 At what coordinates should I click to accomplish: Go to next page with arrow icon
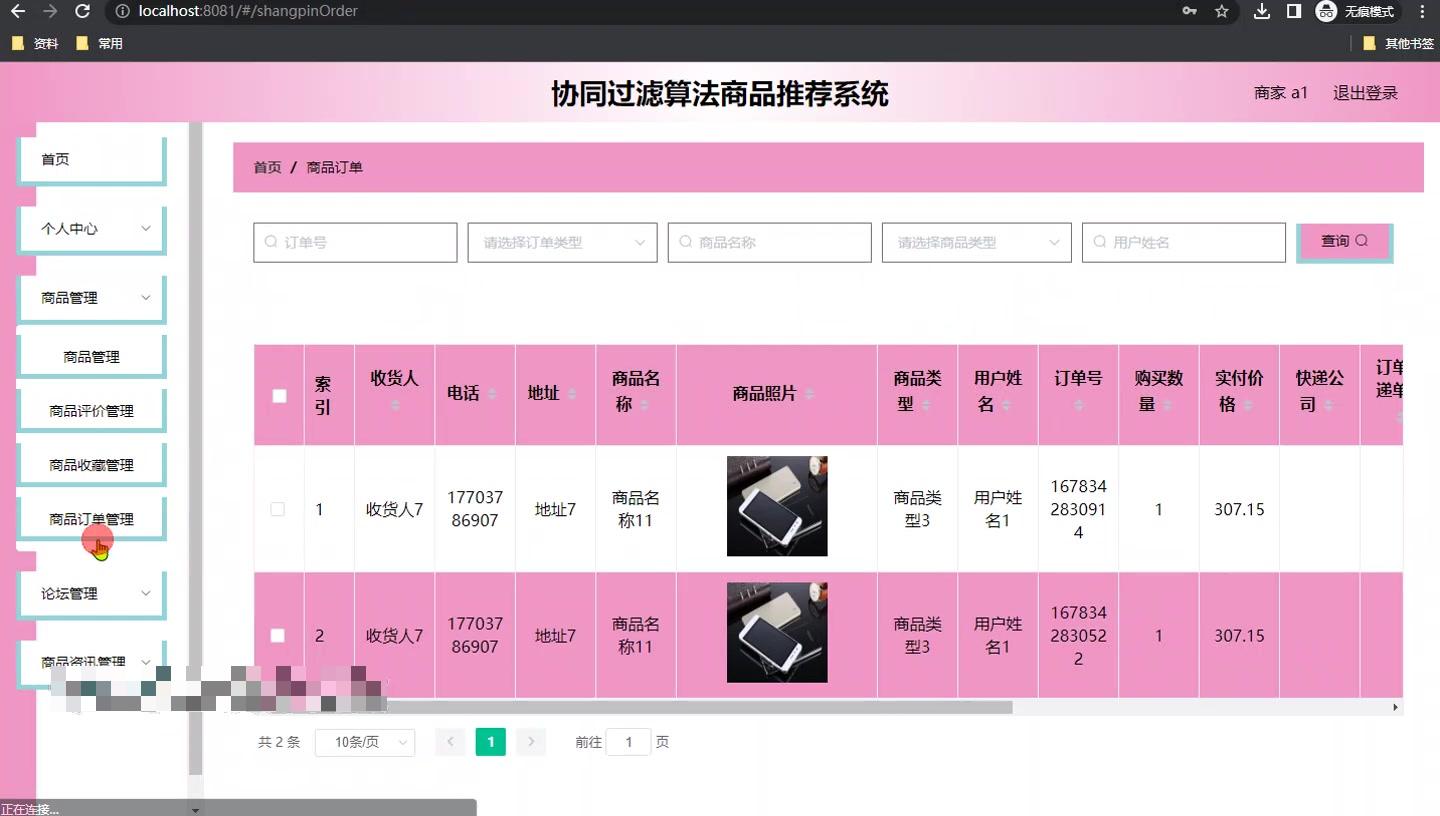(530, 742)
